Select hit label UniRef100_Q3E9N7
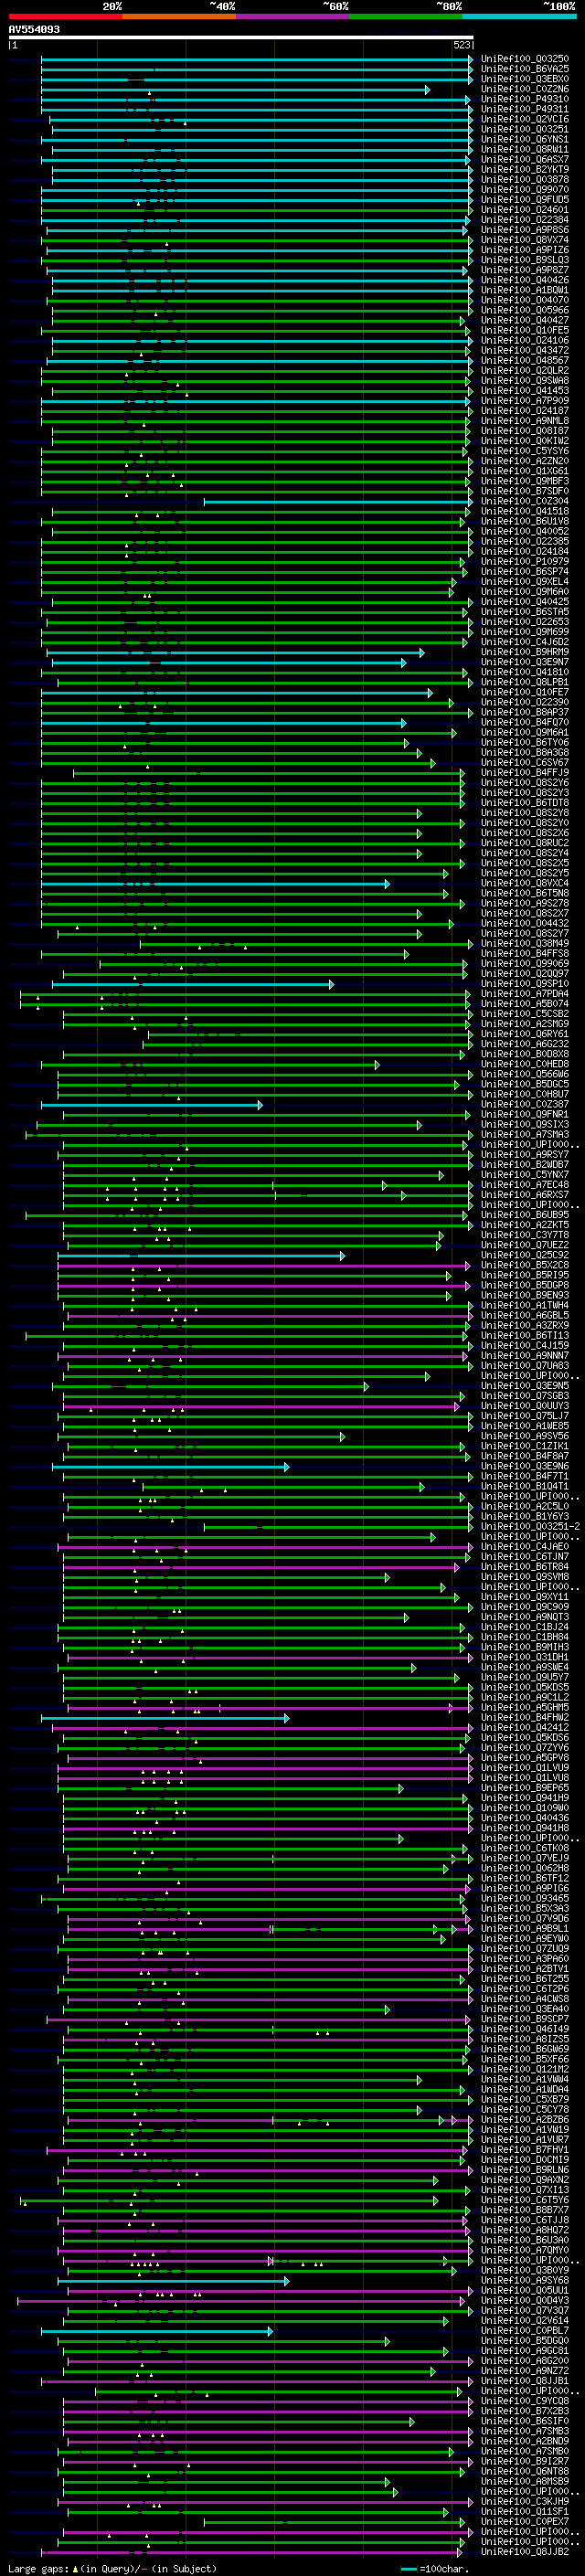 click(x=524, y=662)
